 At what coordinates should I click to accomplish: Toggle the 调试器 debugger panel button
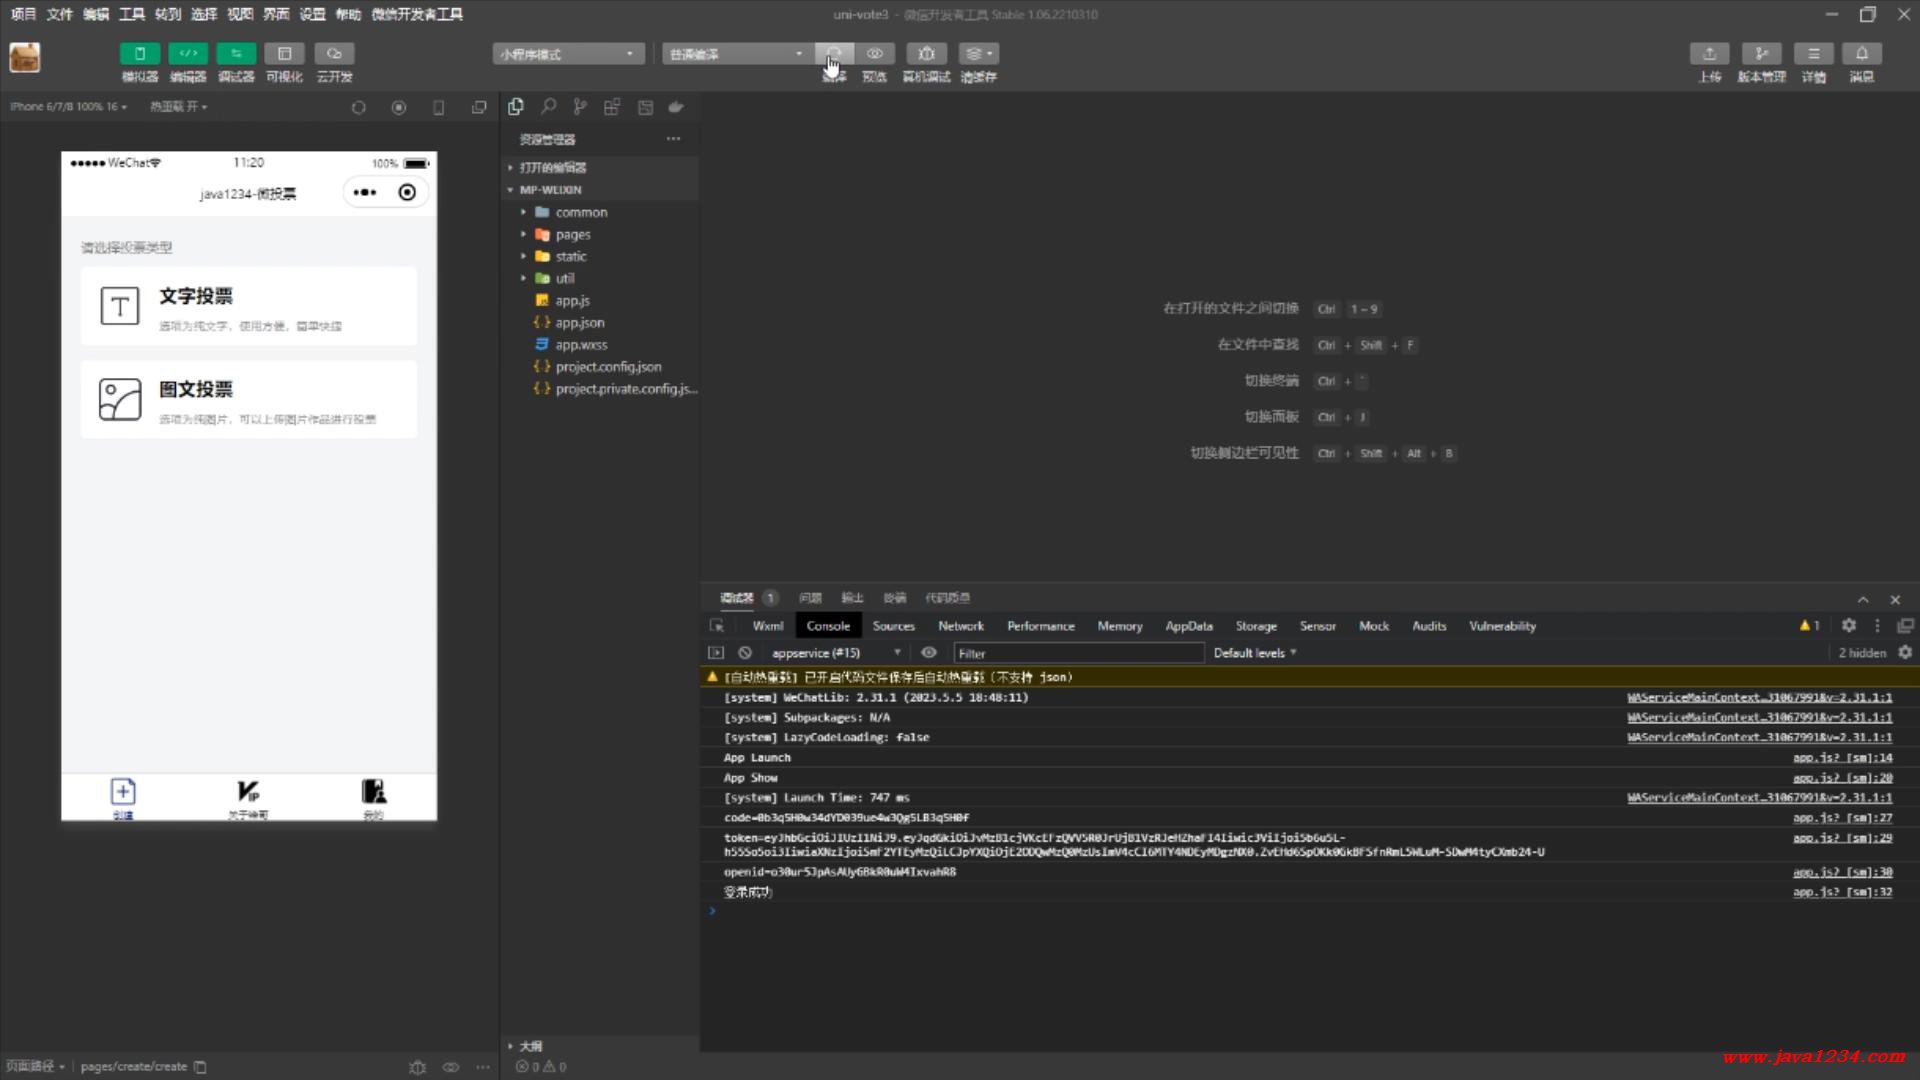(236, 54)
